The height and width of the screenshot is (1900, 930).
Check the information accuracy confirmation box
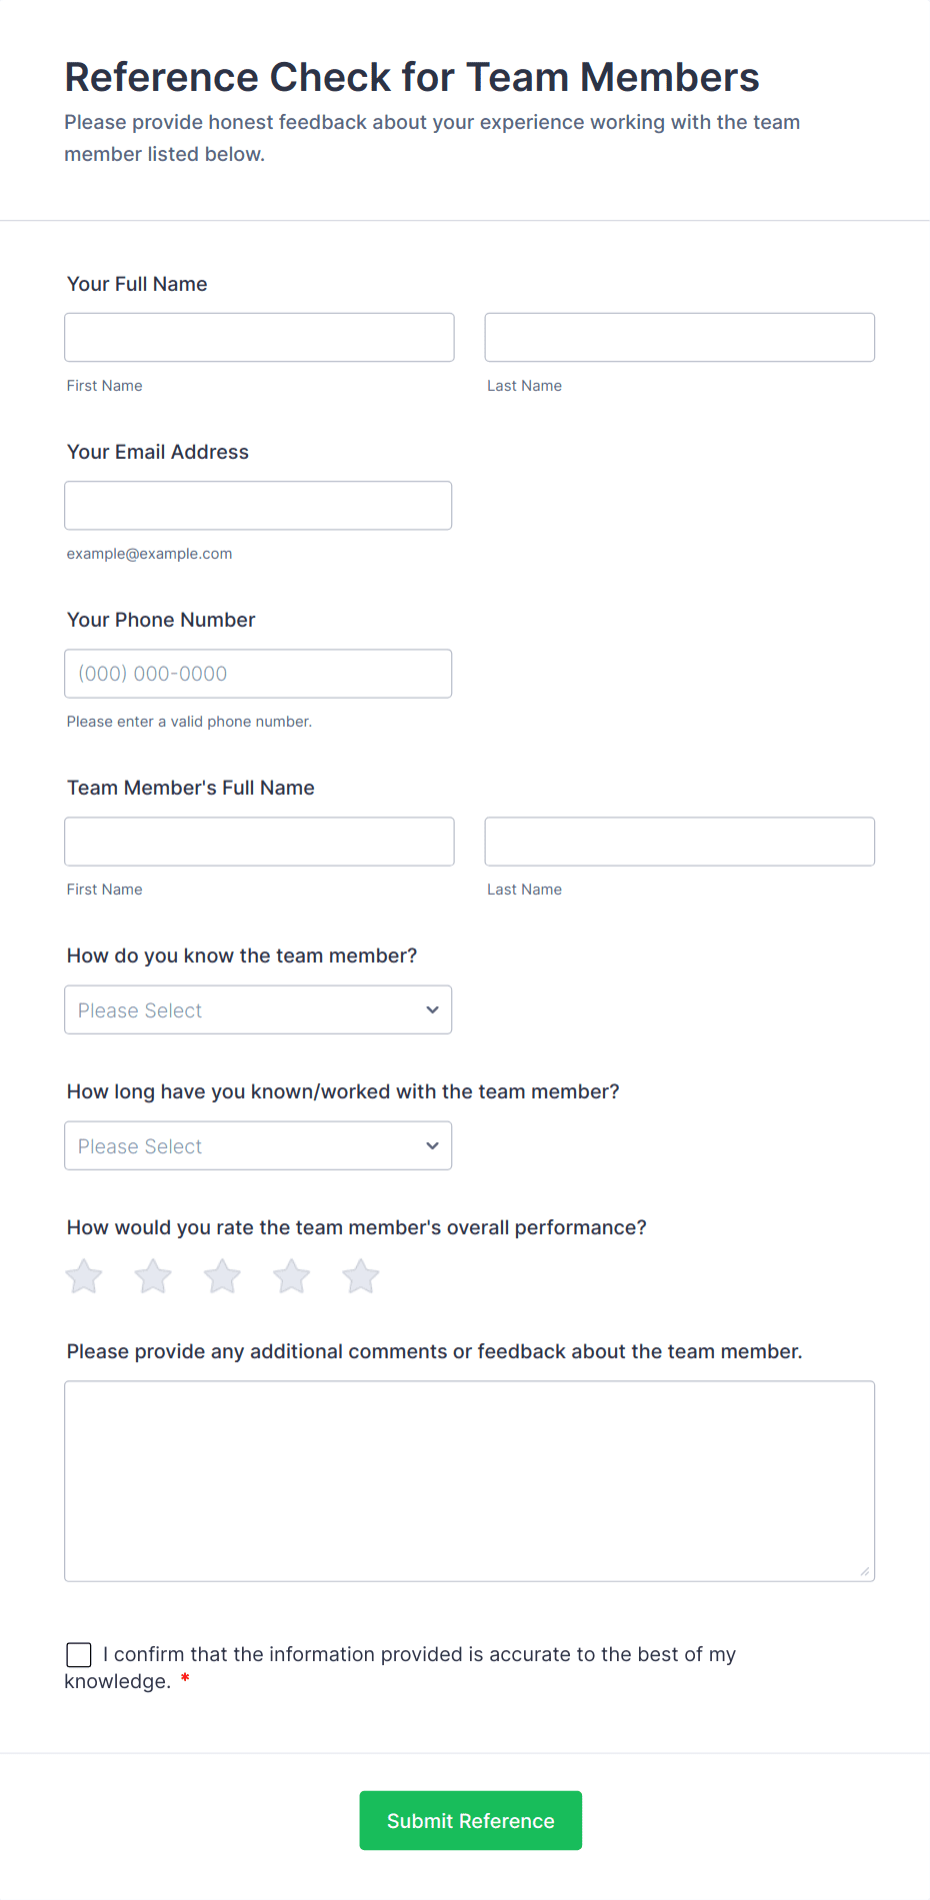click(78, 1654)
